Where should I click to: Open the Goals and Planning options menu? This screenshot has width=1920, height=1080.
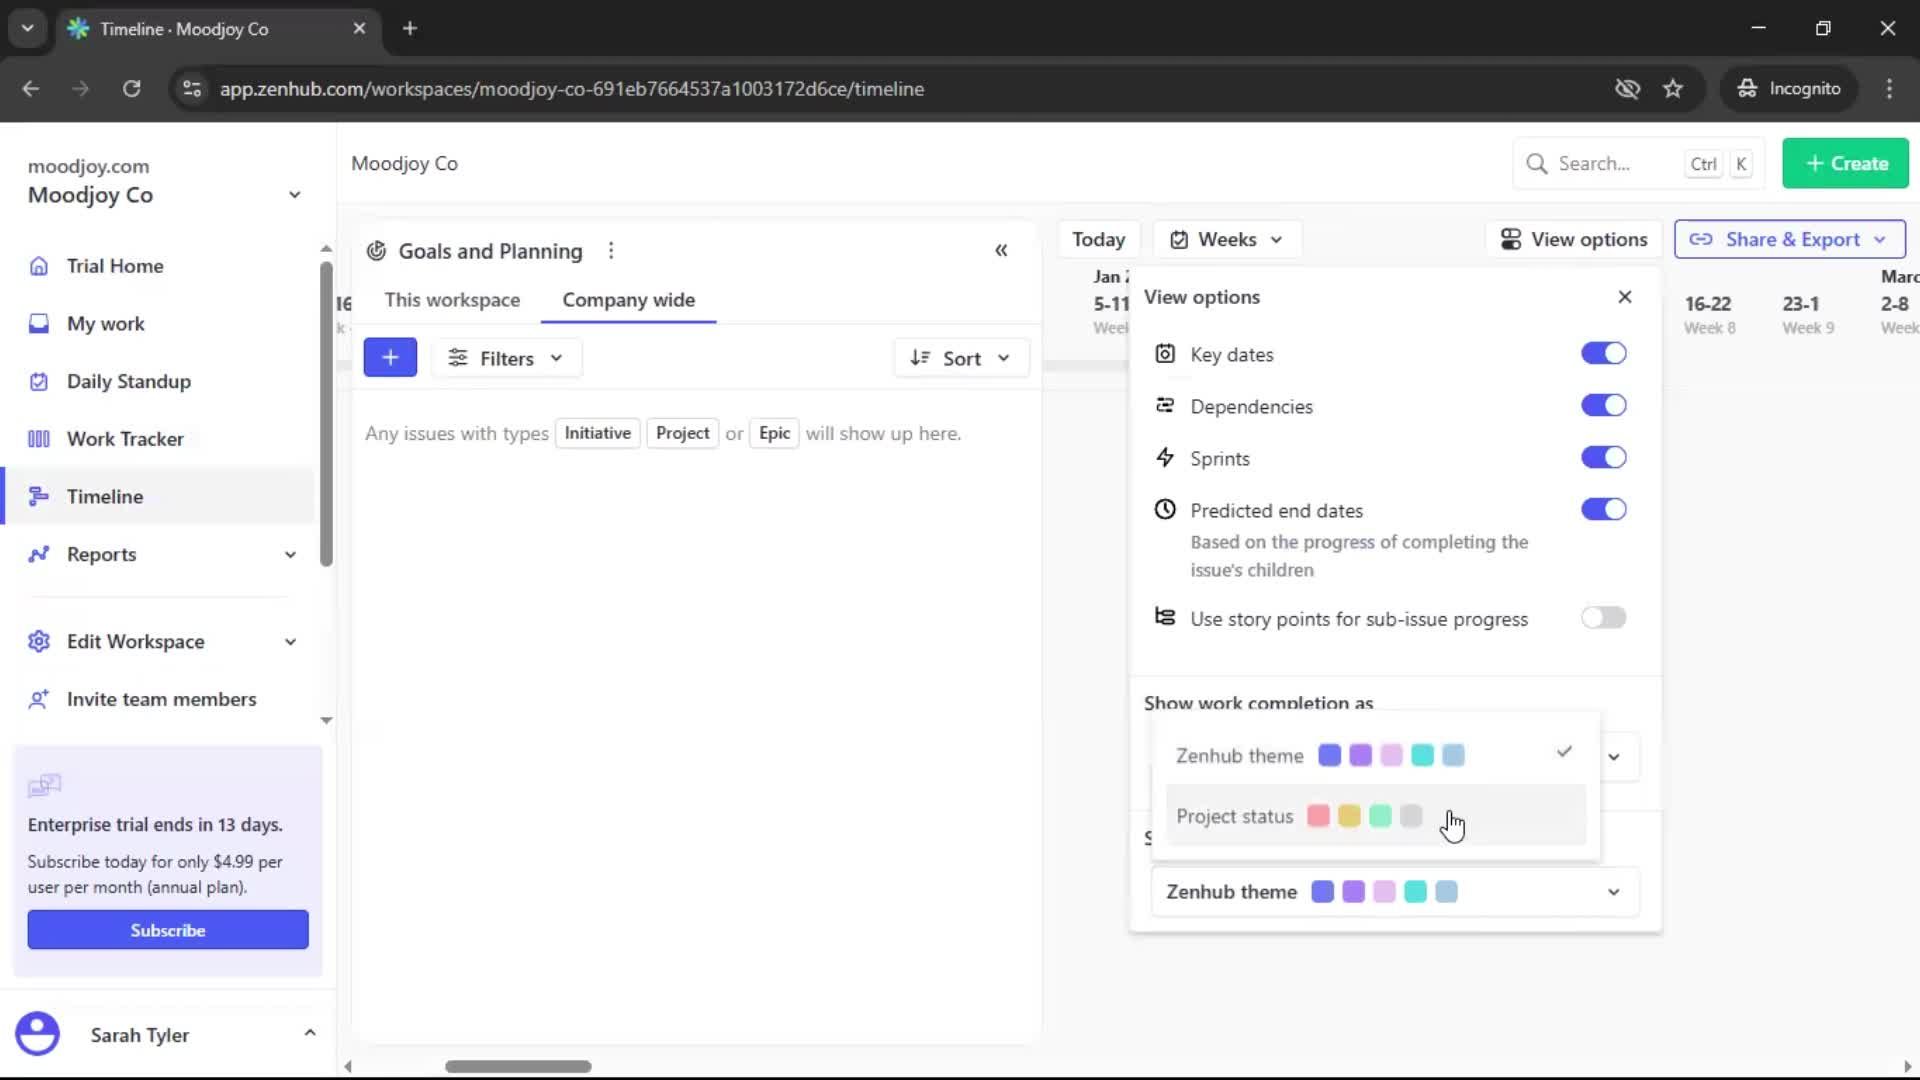tap(611, 251)
